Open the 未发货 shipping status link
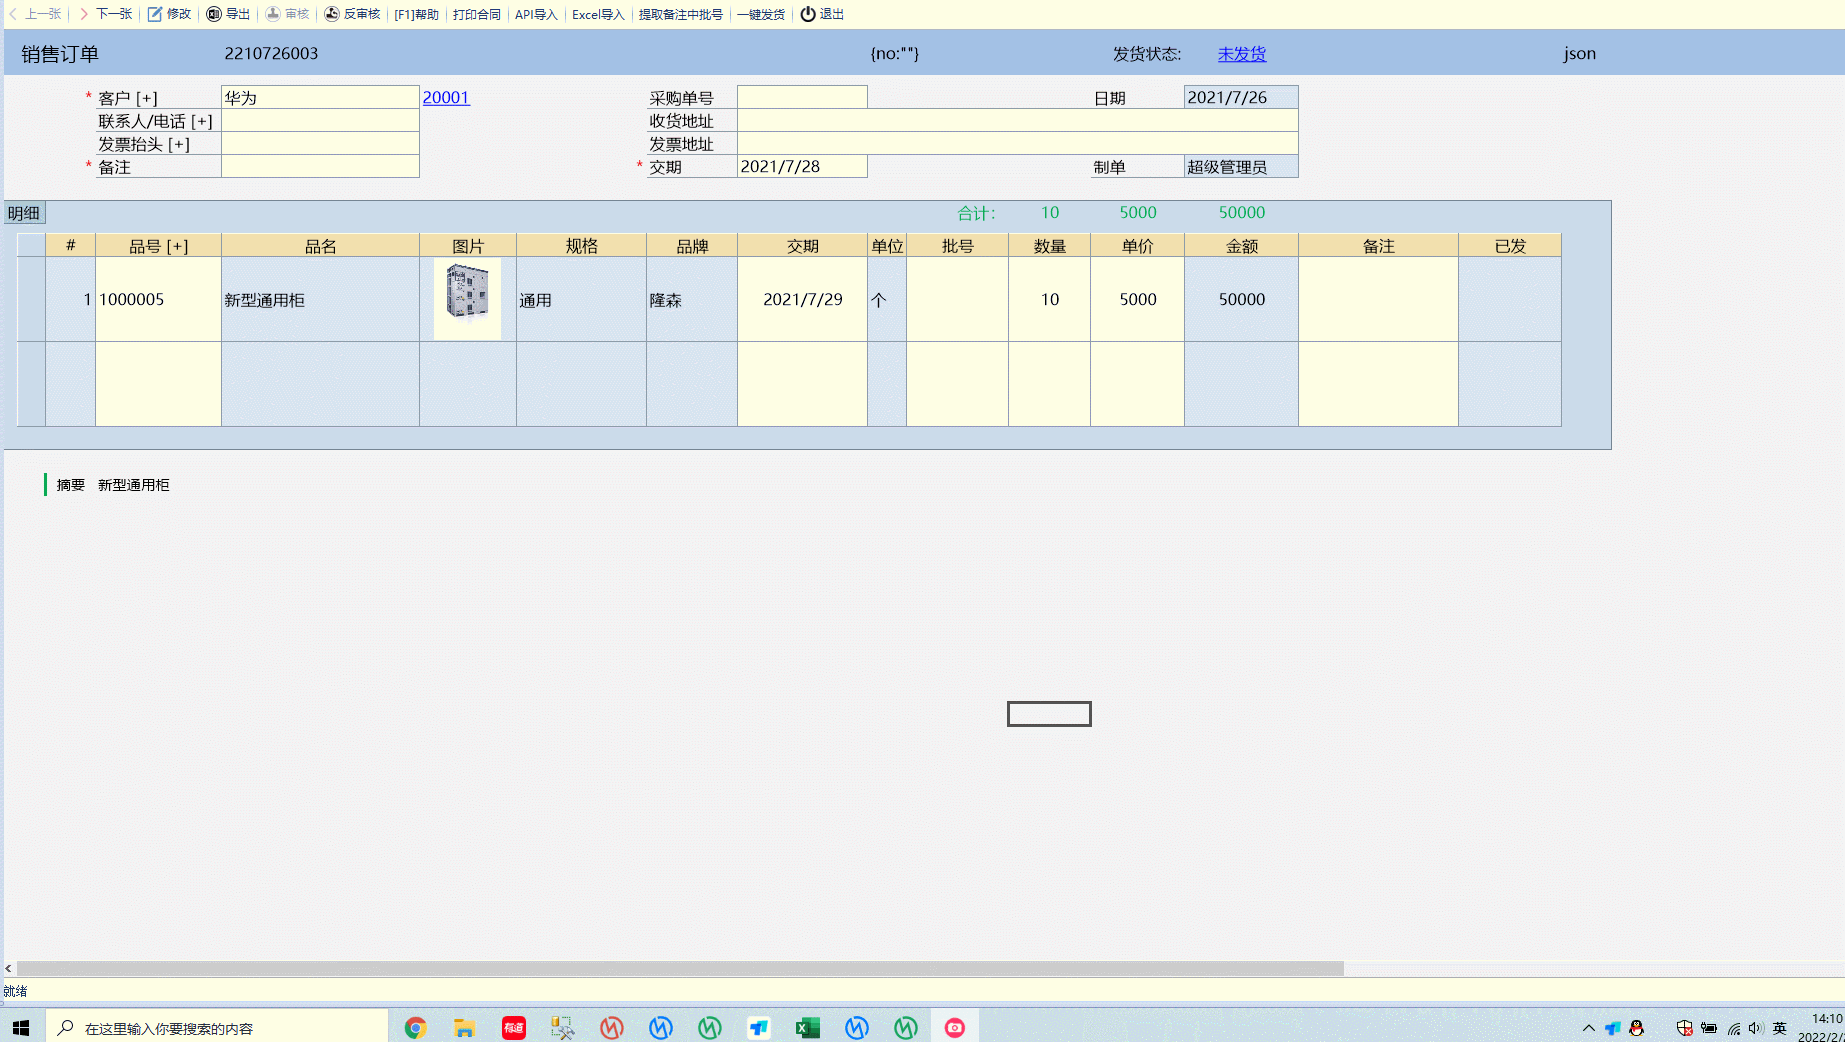This screenshot has height=1042, width=1845. coord(1241,54)
